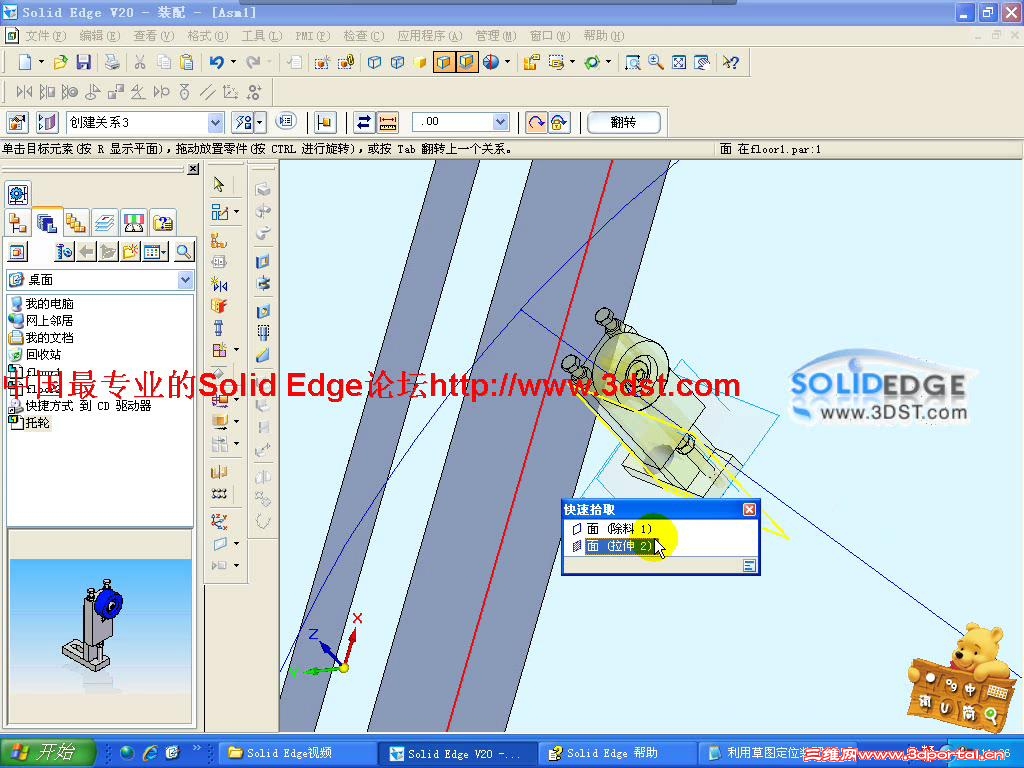1024x768 pixels.
Task: Select 托轮 part in the library list
Action: (29, 423)
